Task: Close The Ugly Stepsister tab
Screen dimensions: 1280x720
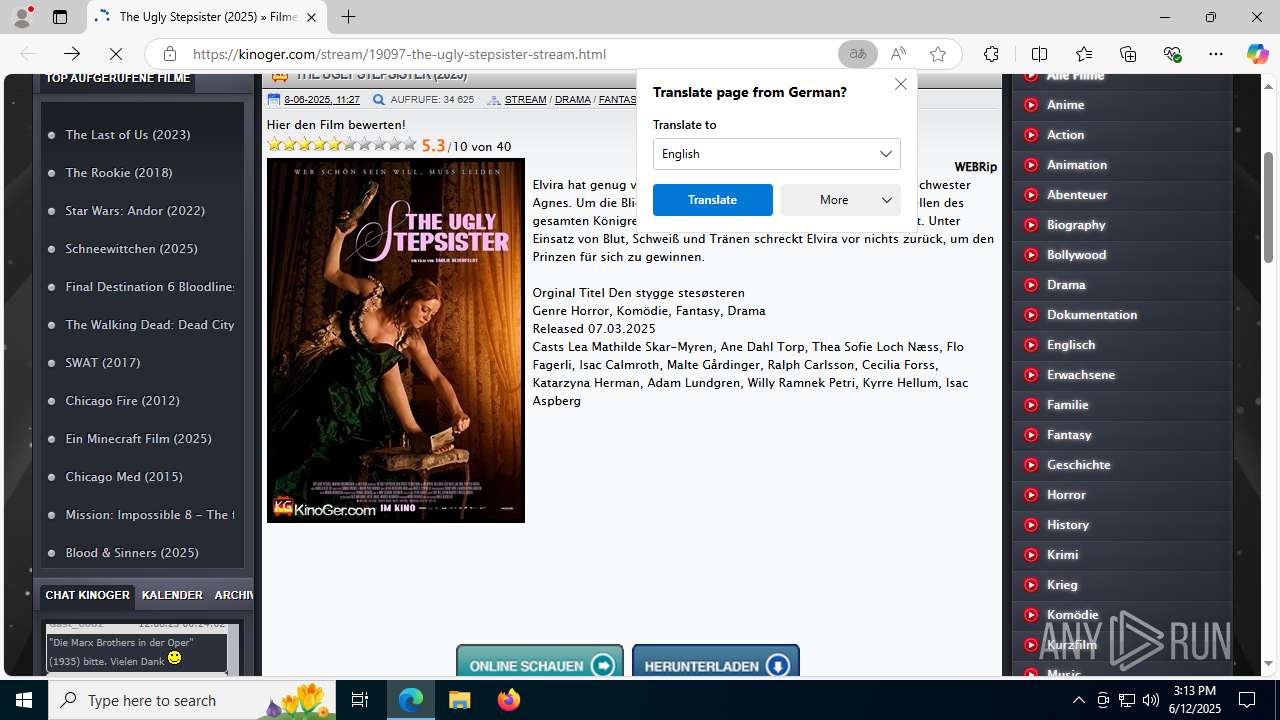Action: coord(311,17)
